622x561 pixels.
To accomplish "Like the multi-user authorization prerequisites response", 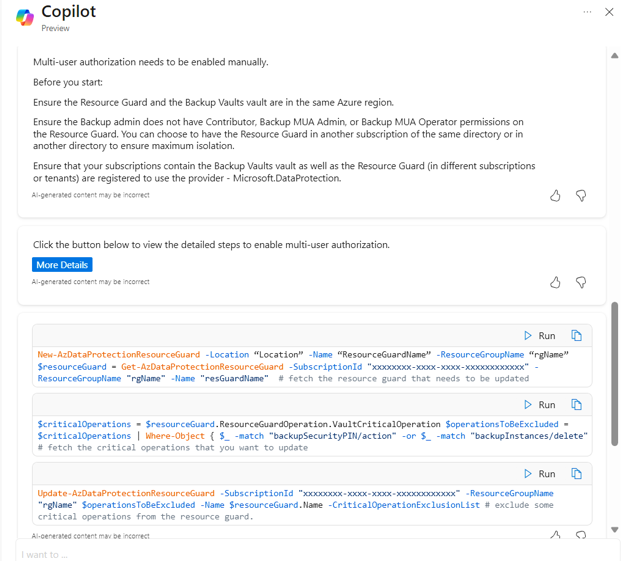I will pos(555,196).
